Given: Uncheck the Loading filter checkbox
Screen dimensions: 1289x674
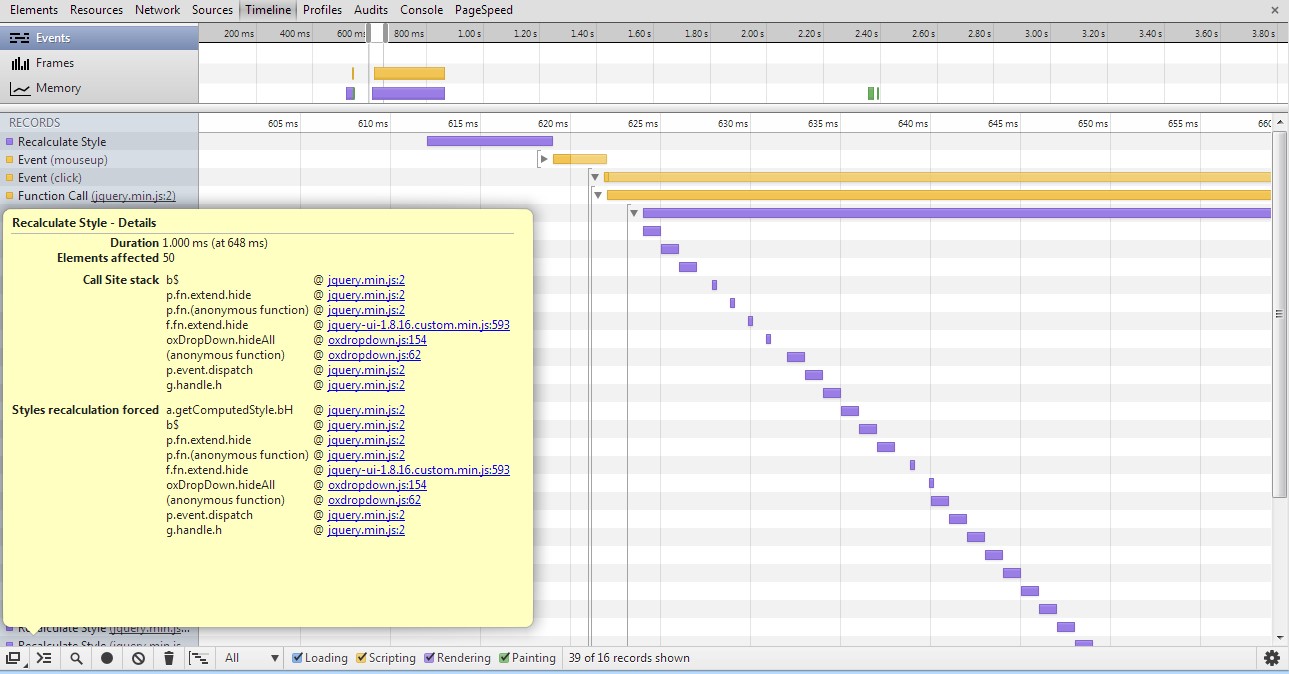Looking at the screenshot, I should [298, 658].
